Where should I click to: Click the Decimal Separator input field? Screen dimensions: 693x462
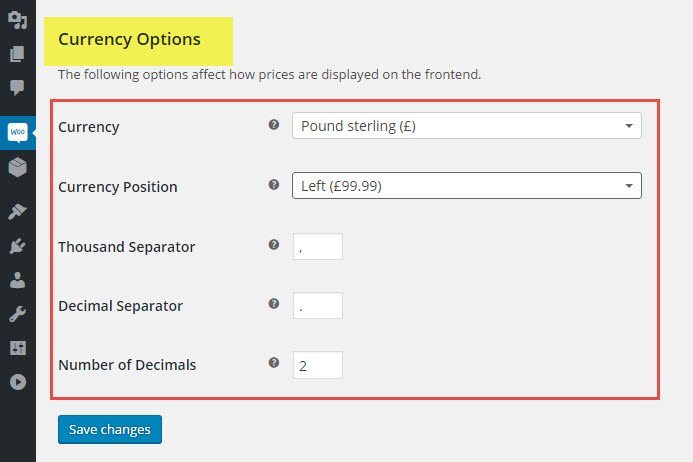(x=318, y=305)
